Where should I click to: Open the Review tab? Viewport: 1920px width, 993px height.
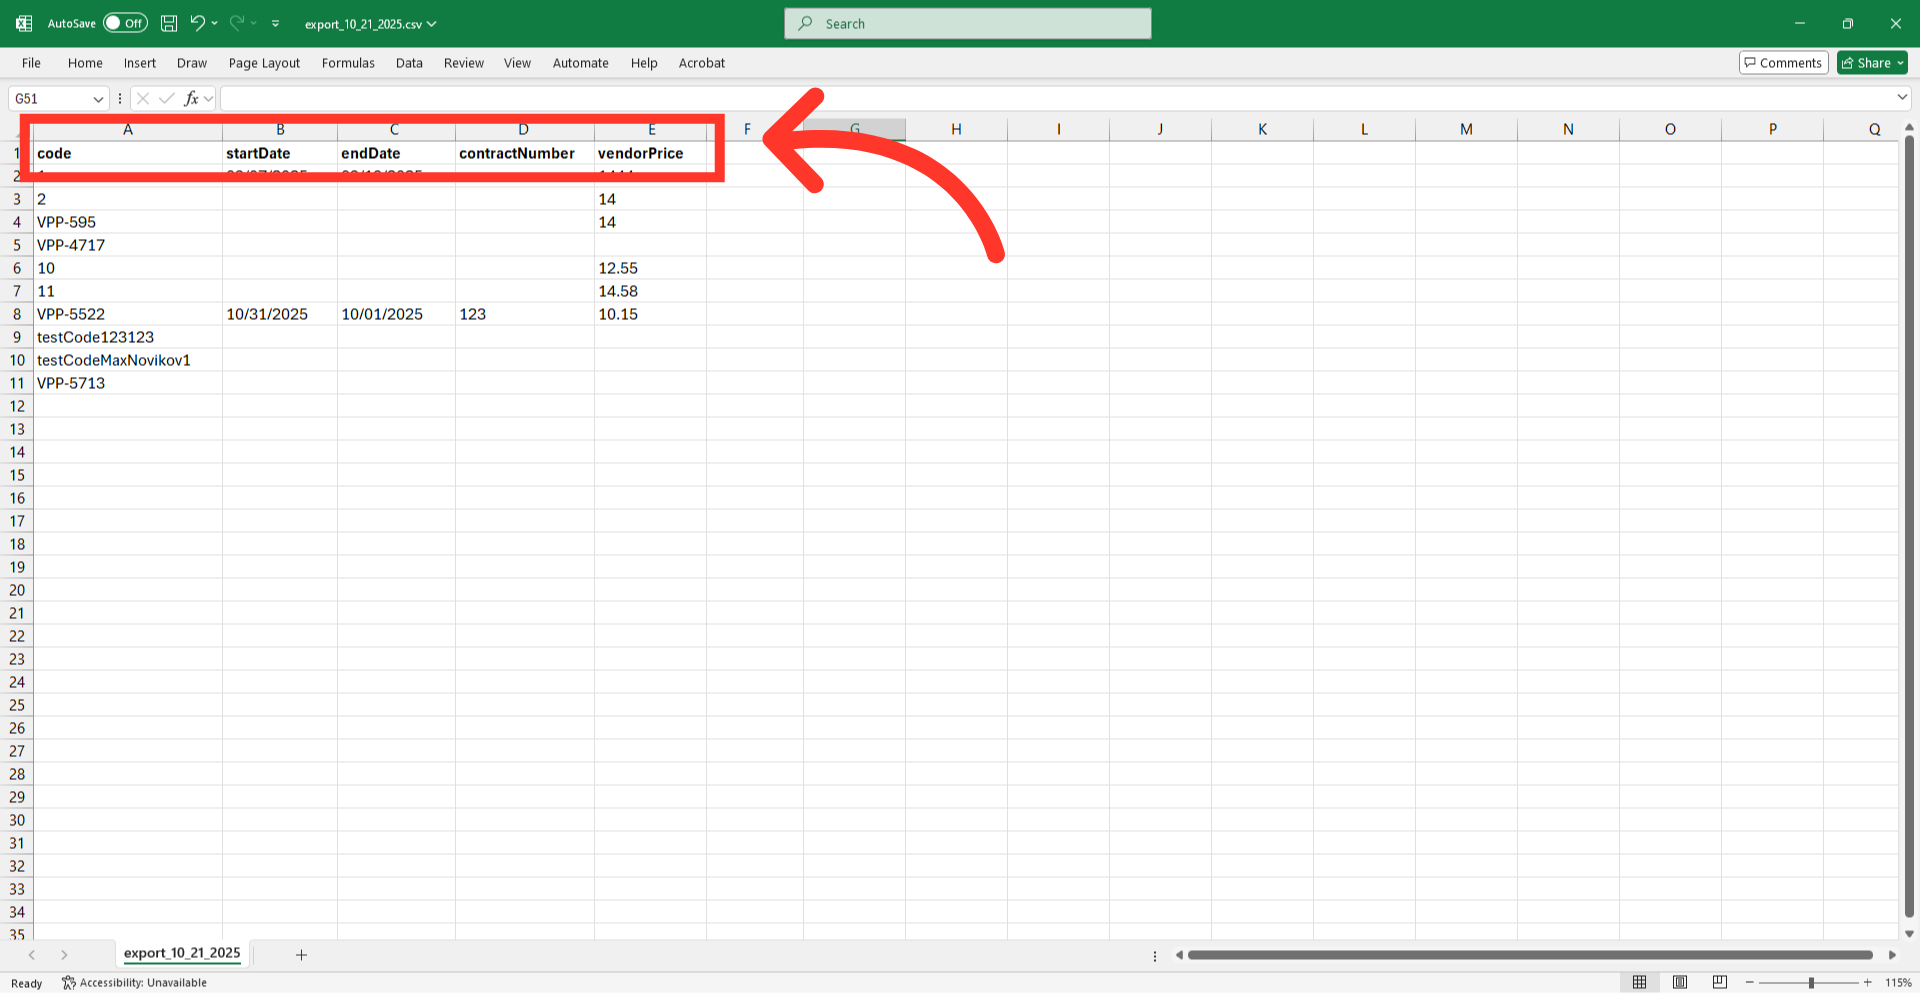(x=464, y=63)
